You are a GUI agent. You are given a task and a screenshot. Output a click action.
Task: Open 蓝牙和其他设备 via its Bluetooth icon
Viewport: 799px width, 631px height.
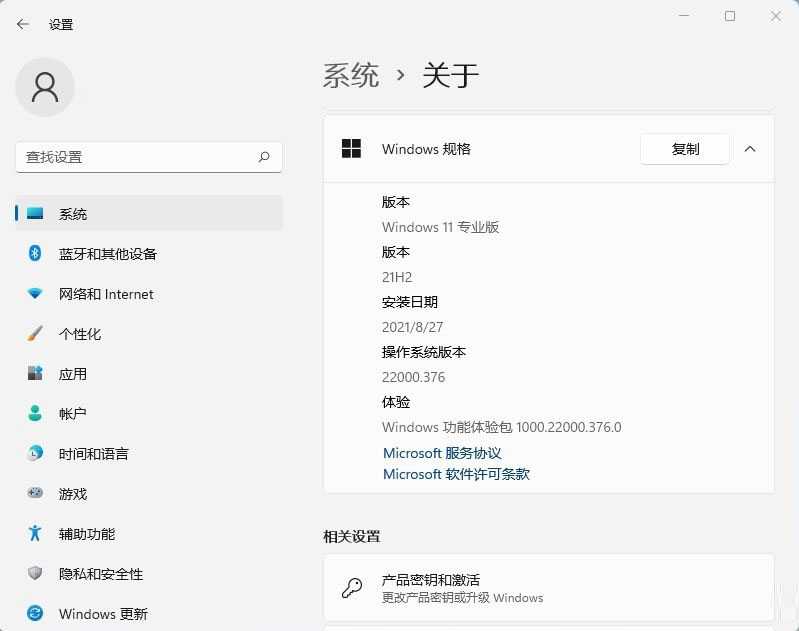coord(35,254)
